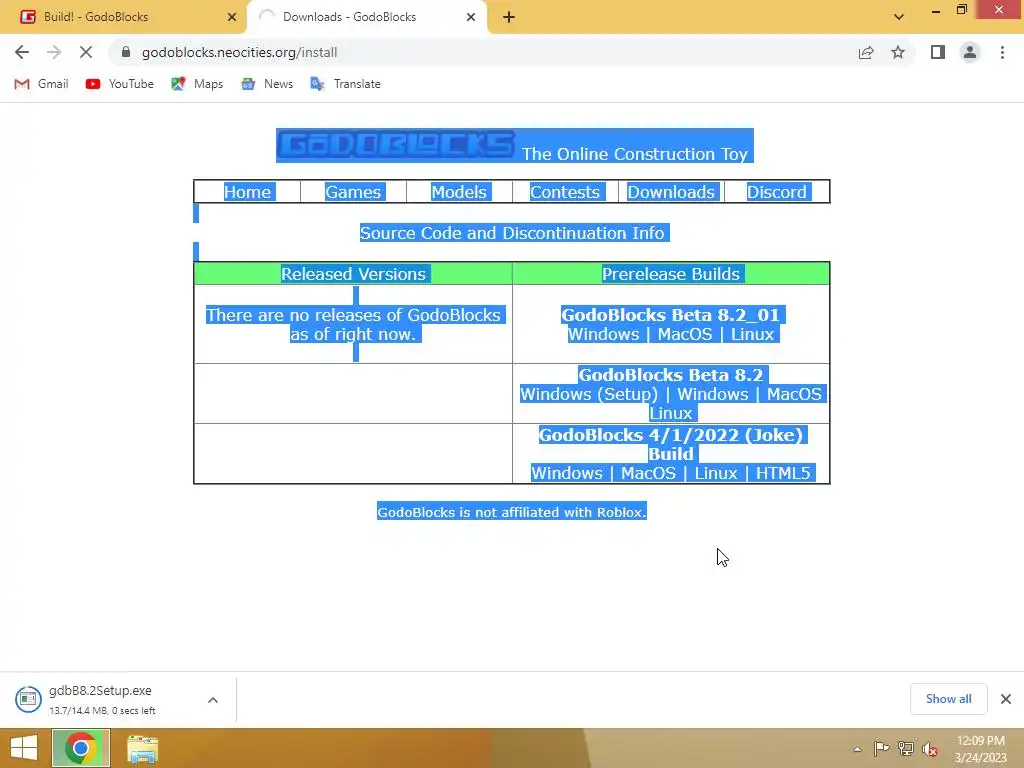Open a new browser tab
Screen dimensions: 1024x768
[509, 17]
